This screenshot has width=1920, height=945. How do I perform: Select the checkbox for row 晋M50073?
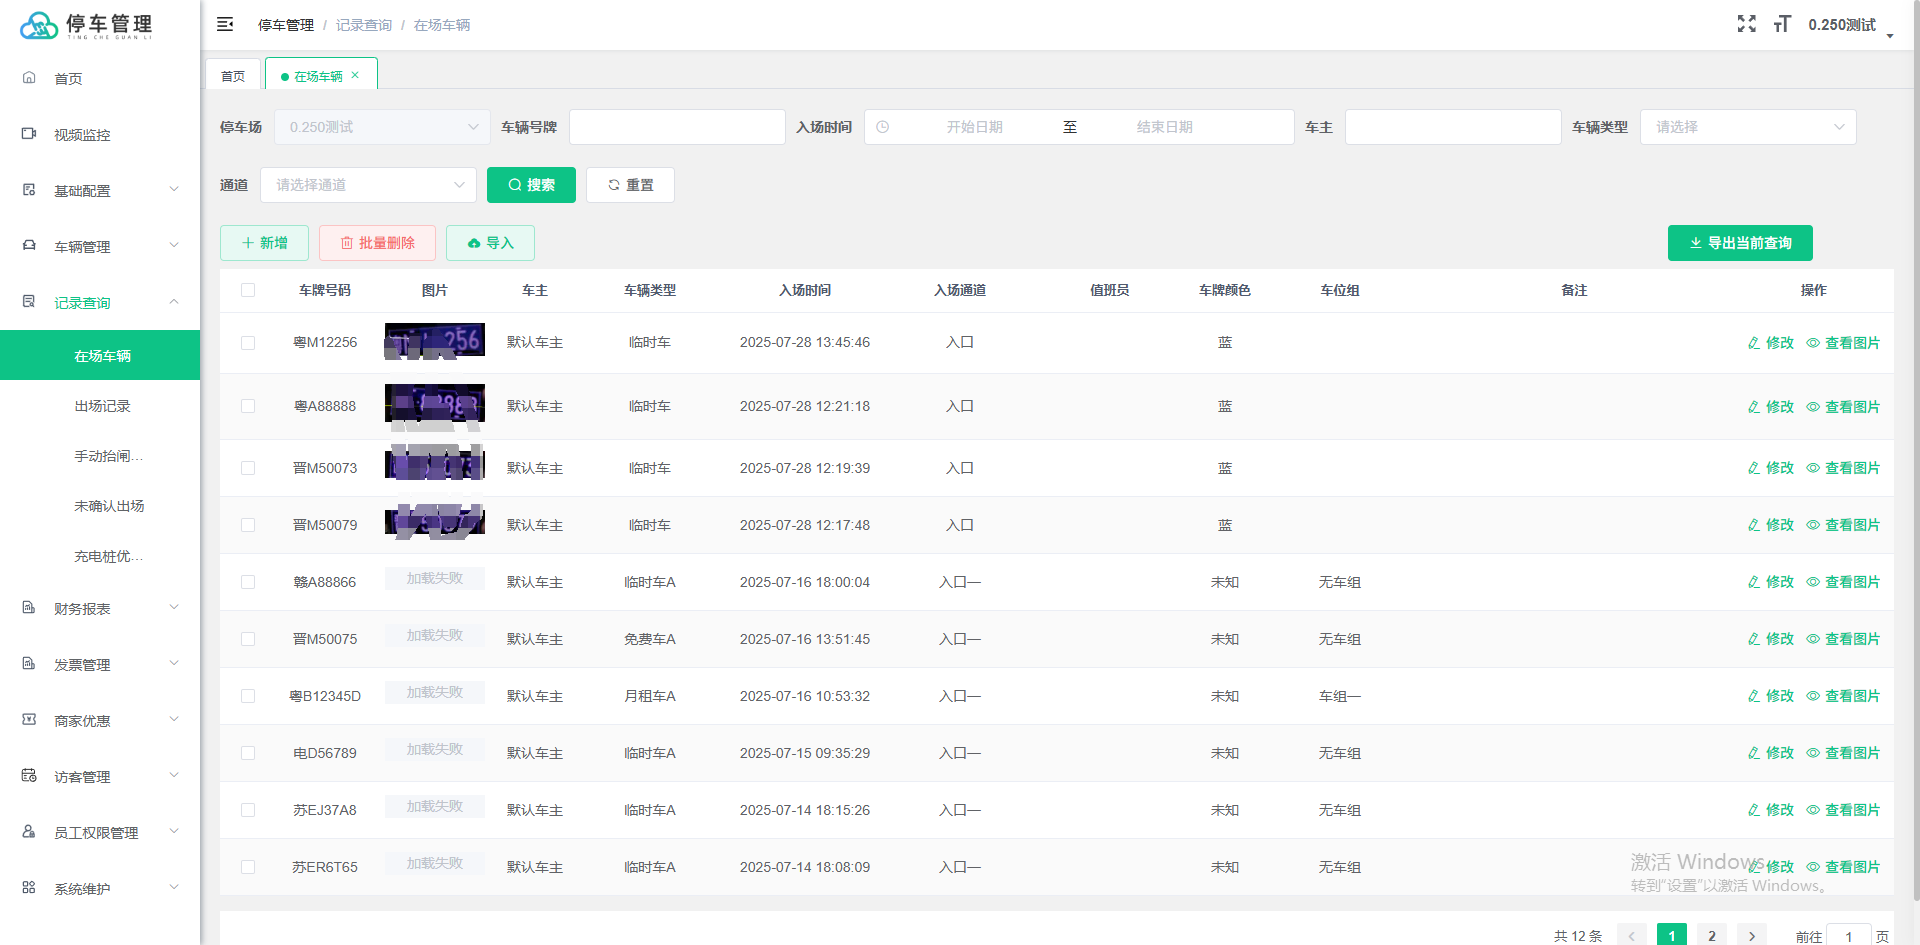pyautogui.click(x=248, y=468)
